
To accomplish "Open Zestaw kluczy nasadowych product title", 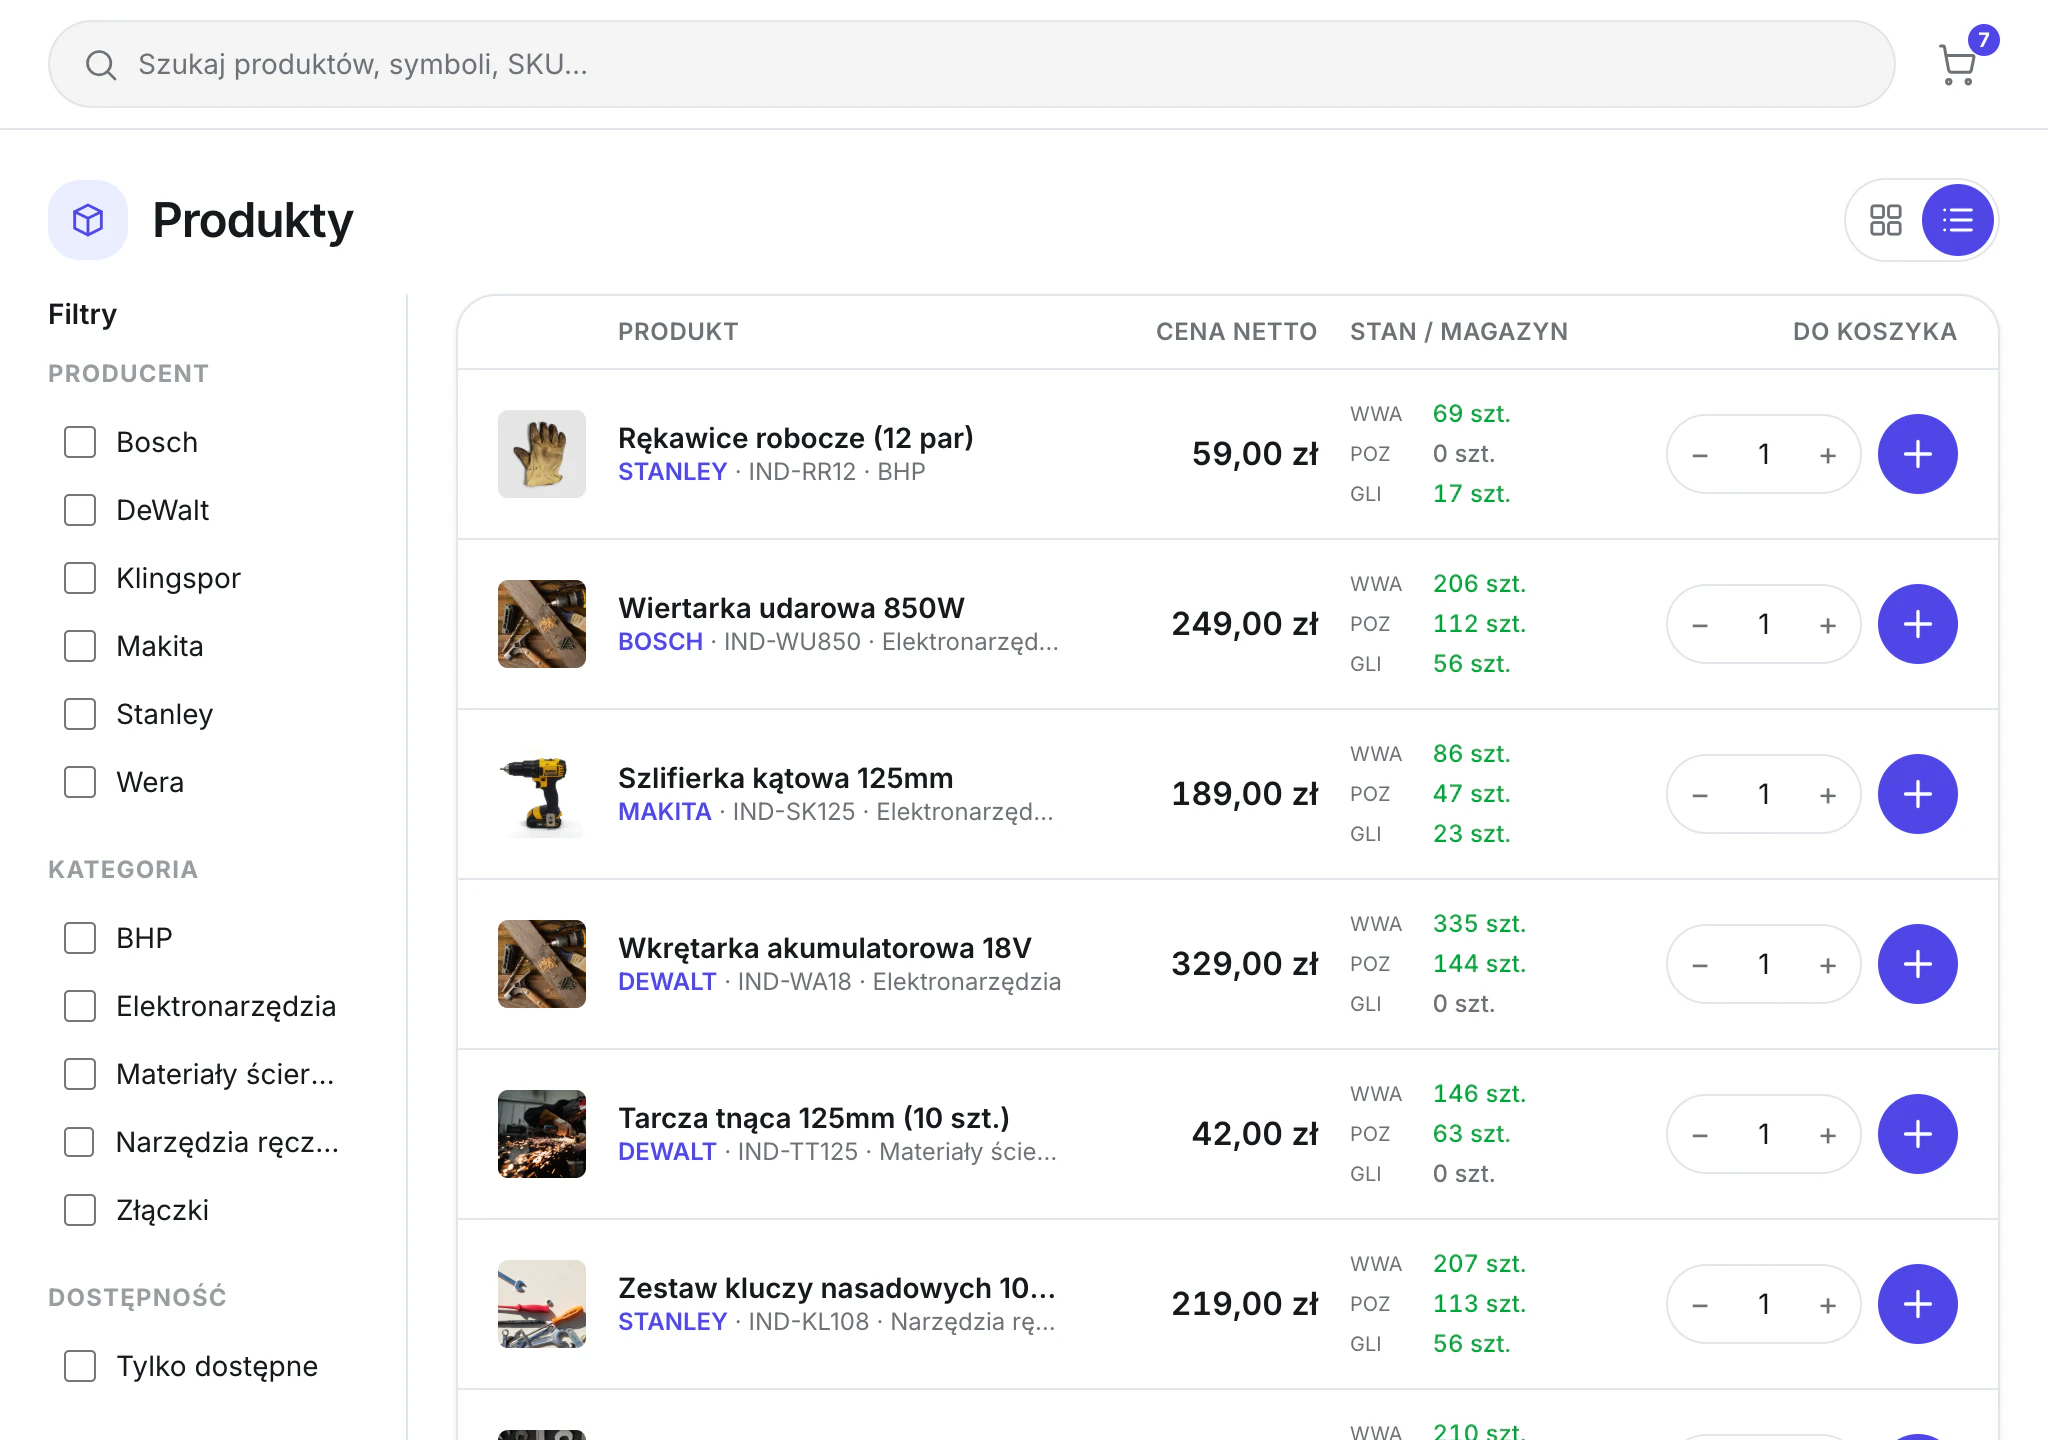I will pyautogui.click(x=836, y=1287).
